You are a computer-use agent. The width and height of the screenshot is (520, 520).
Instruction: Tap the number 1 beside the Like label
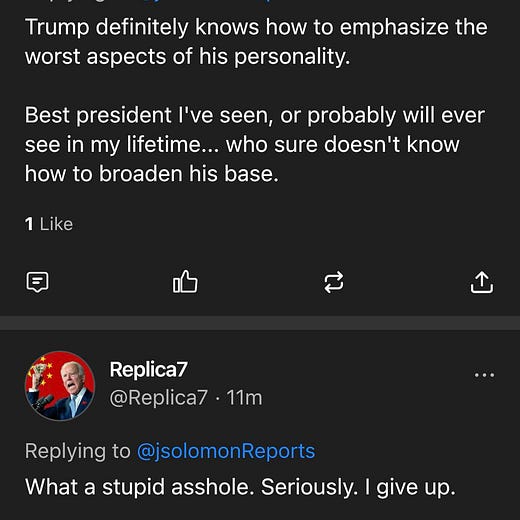(x=29, y=224)
